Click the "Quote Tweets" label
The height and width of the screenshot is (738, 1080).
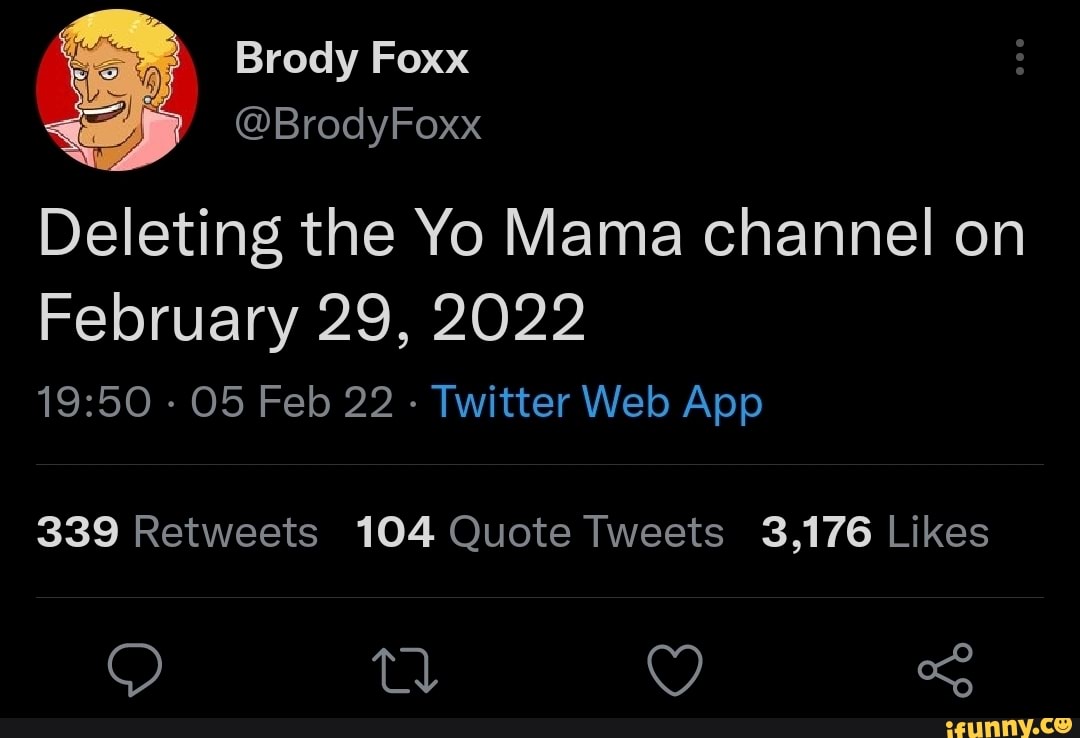pos(586,532)
